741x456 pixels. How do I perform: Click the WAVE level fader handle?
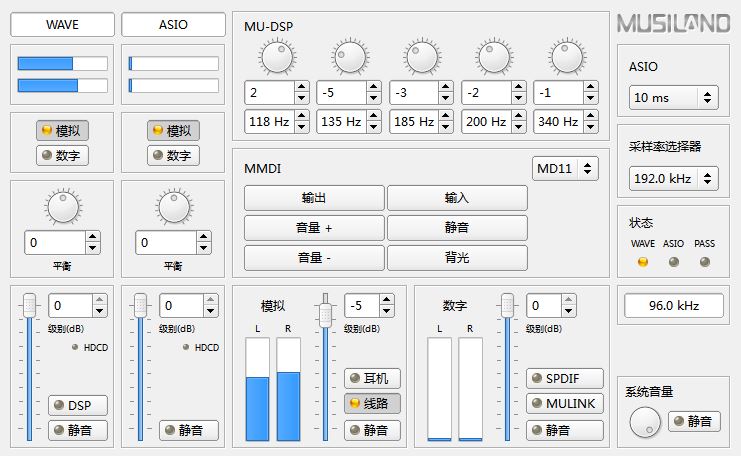click(x=29, y=305)
